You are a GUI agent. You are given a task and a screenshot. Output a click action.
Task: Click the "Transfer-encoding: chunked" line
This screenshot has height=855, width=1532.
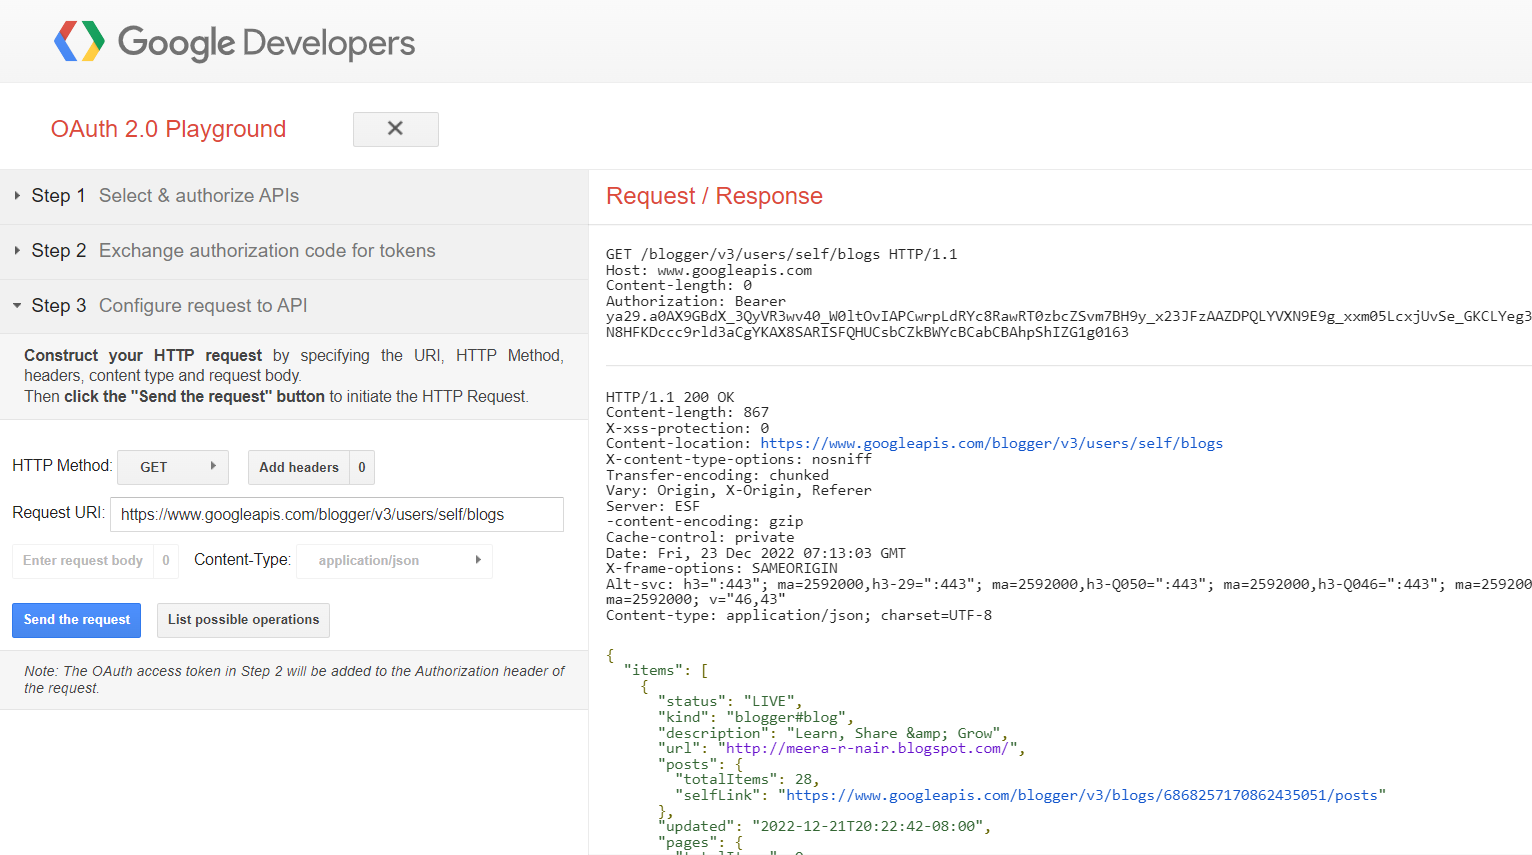click(717, 475)
